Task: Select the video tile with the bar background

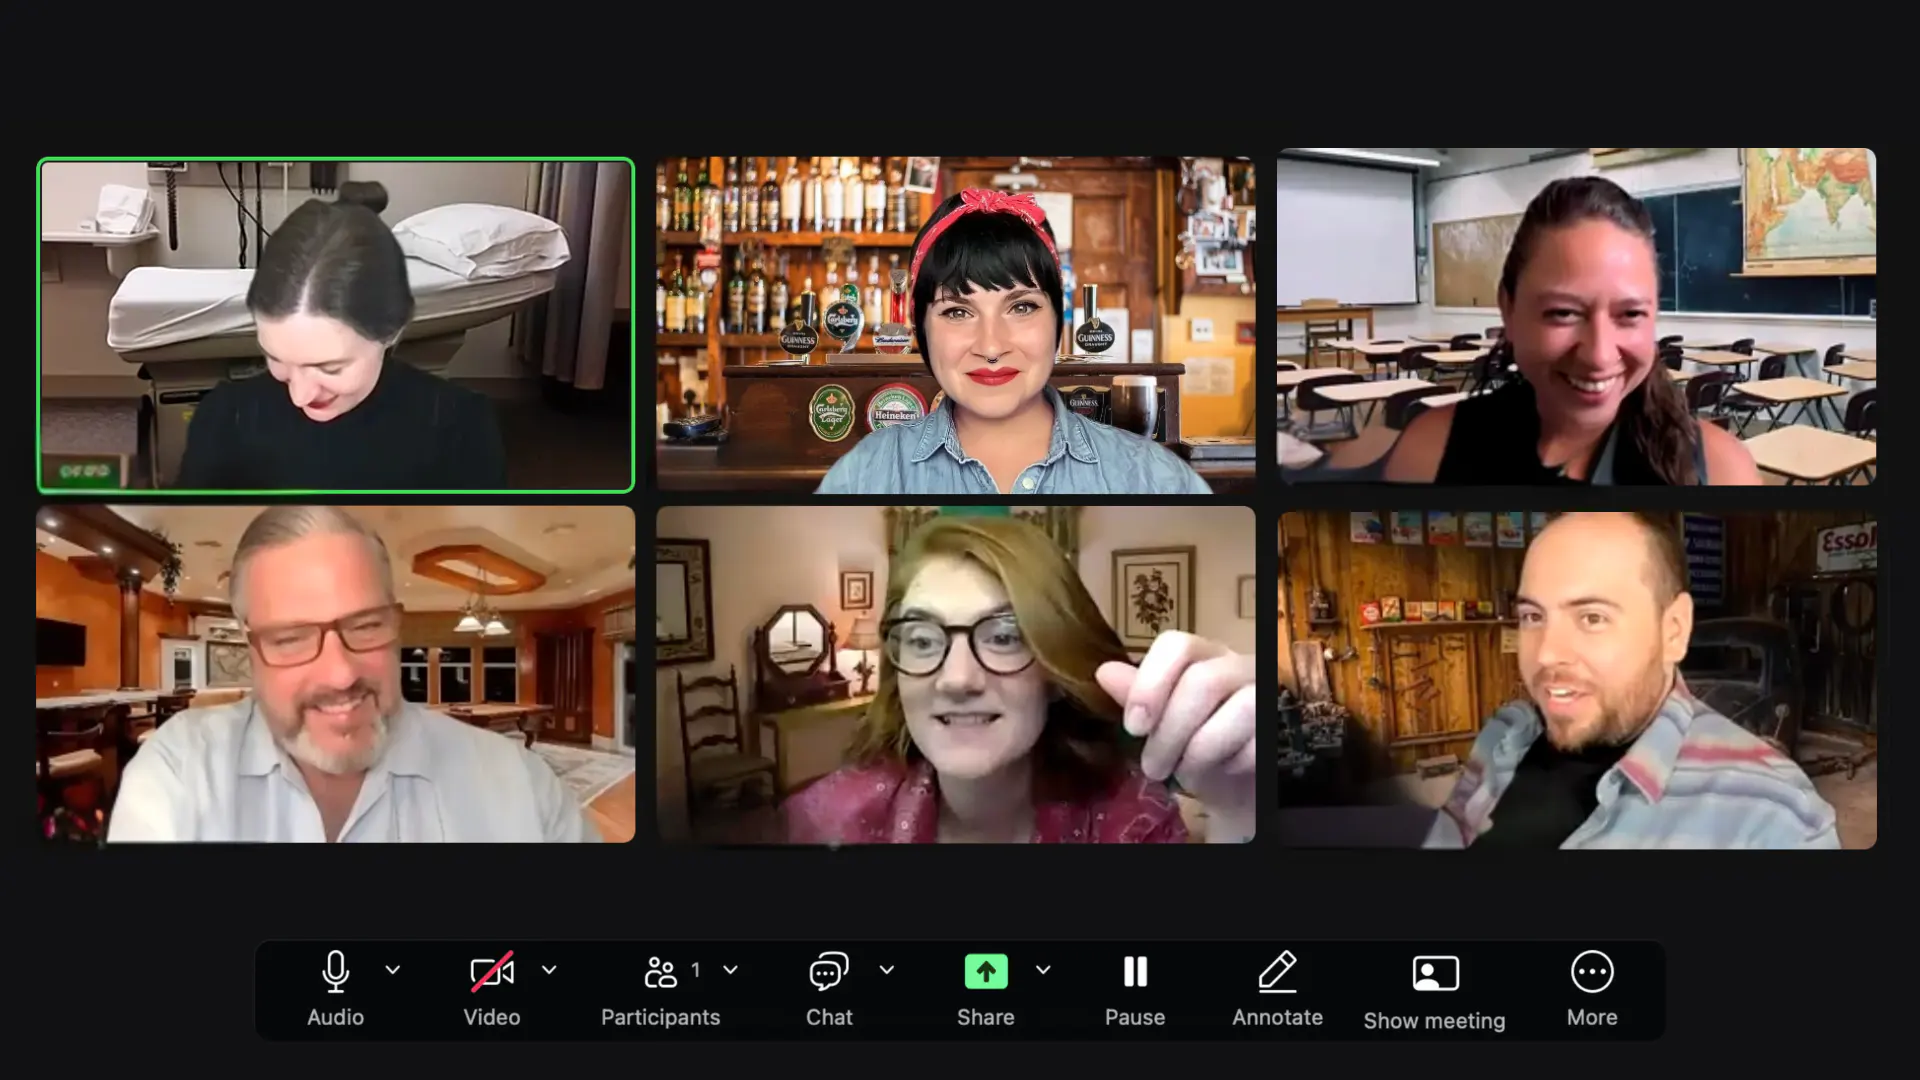Action: point(955,325)
